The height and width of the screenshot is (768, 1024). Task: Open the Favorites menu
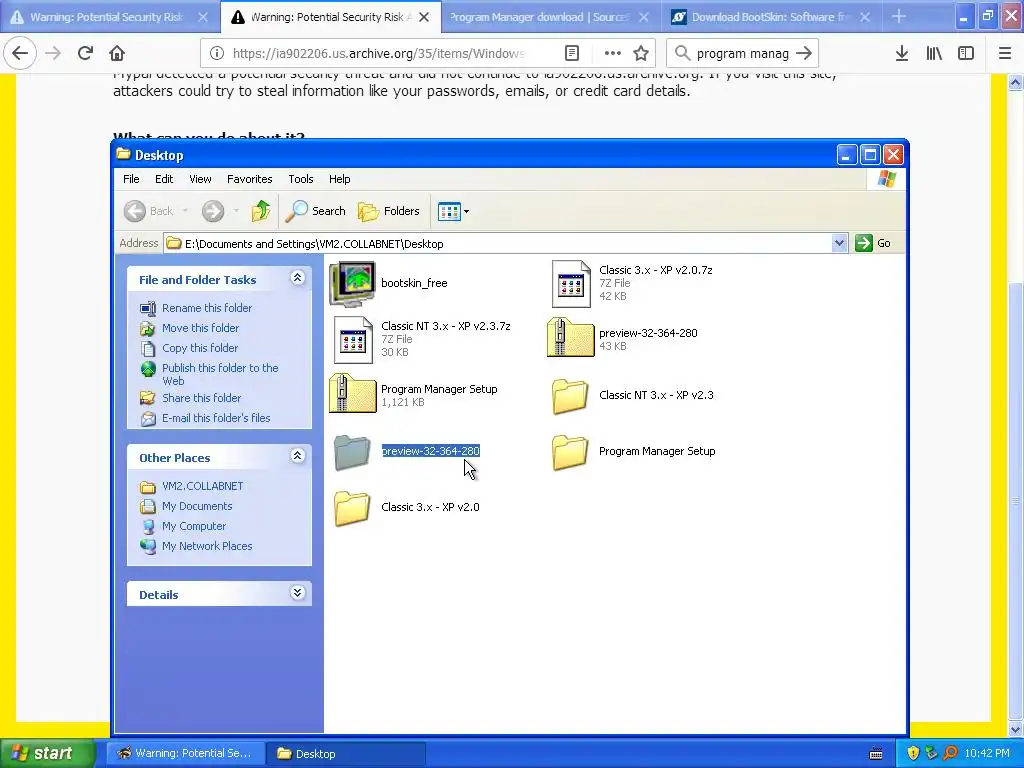click(x=249, y=179)
